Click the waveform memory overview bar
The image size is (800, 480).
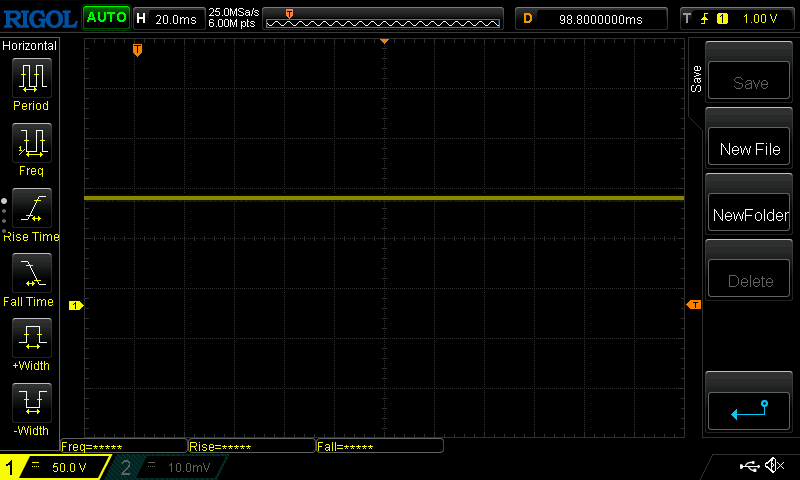[x=383, y=19]
